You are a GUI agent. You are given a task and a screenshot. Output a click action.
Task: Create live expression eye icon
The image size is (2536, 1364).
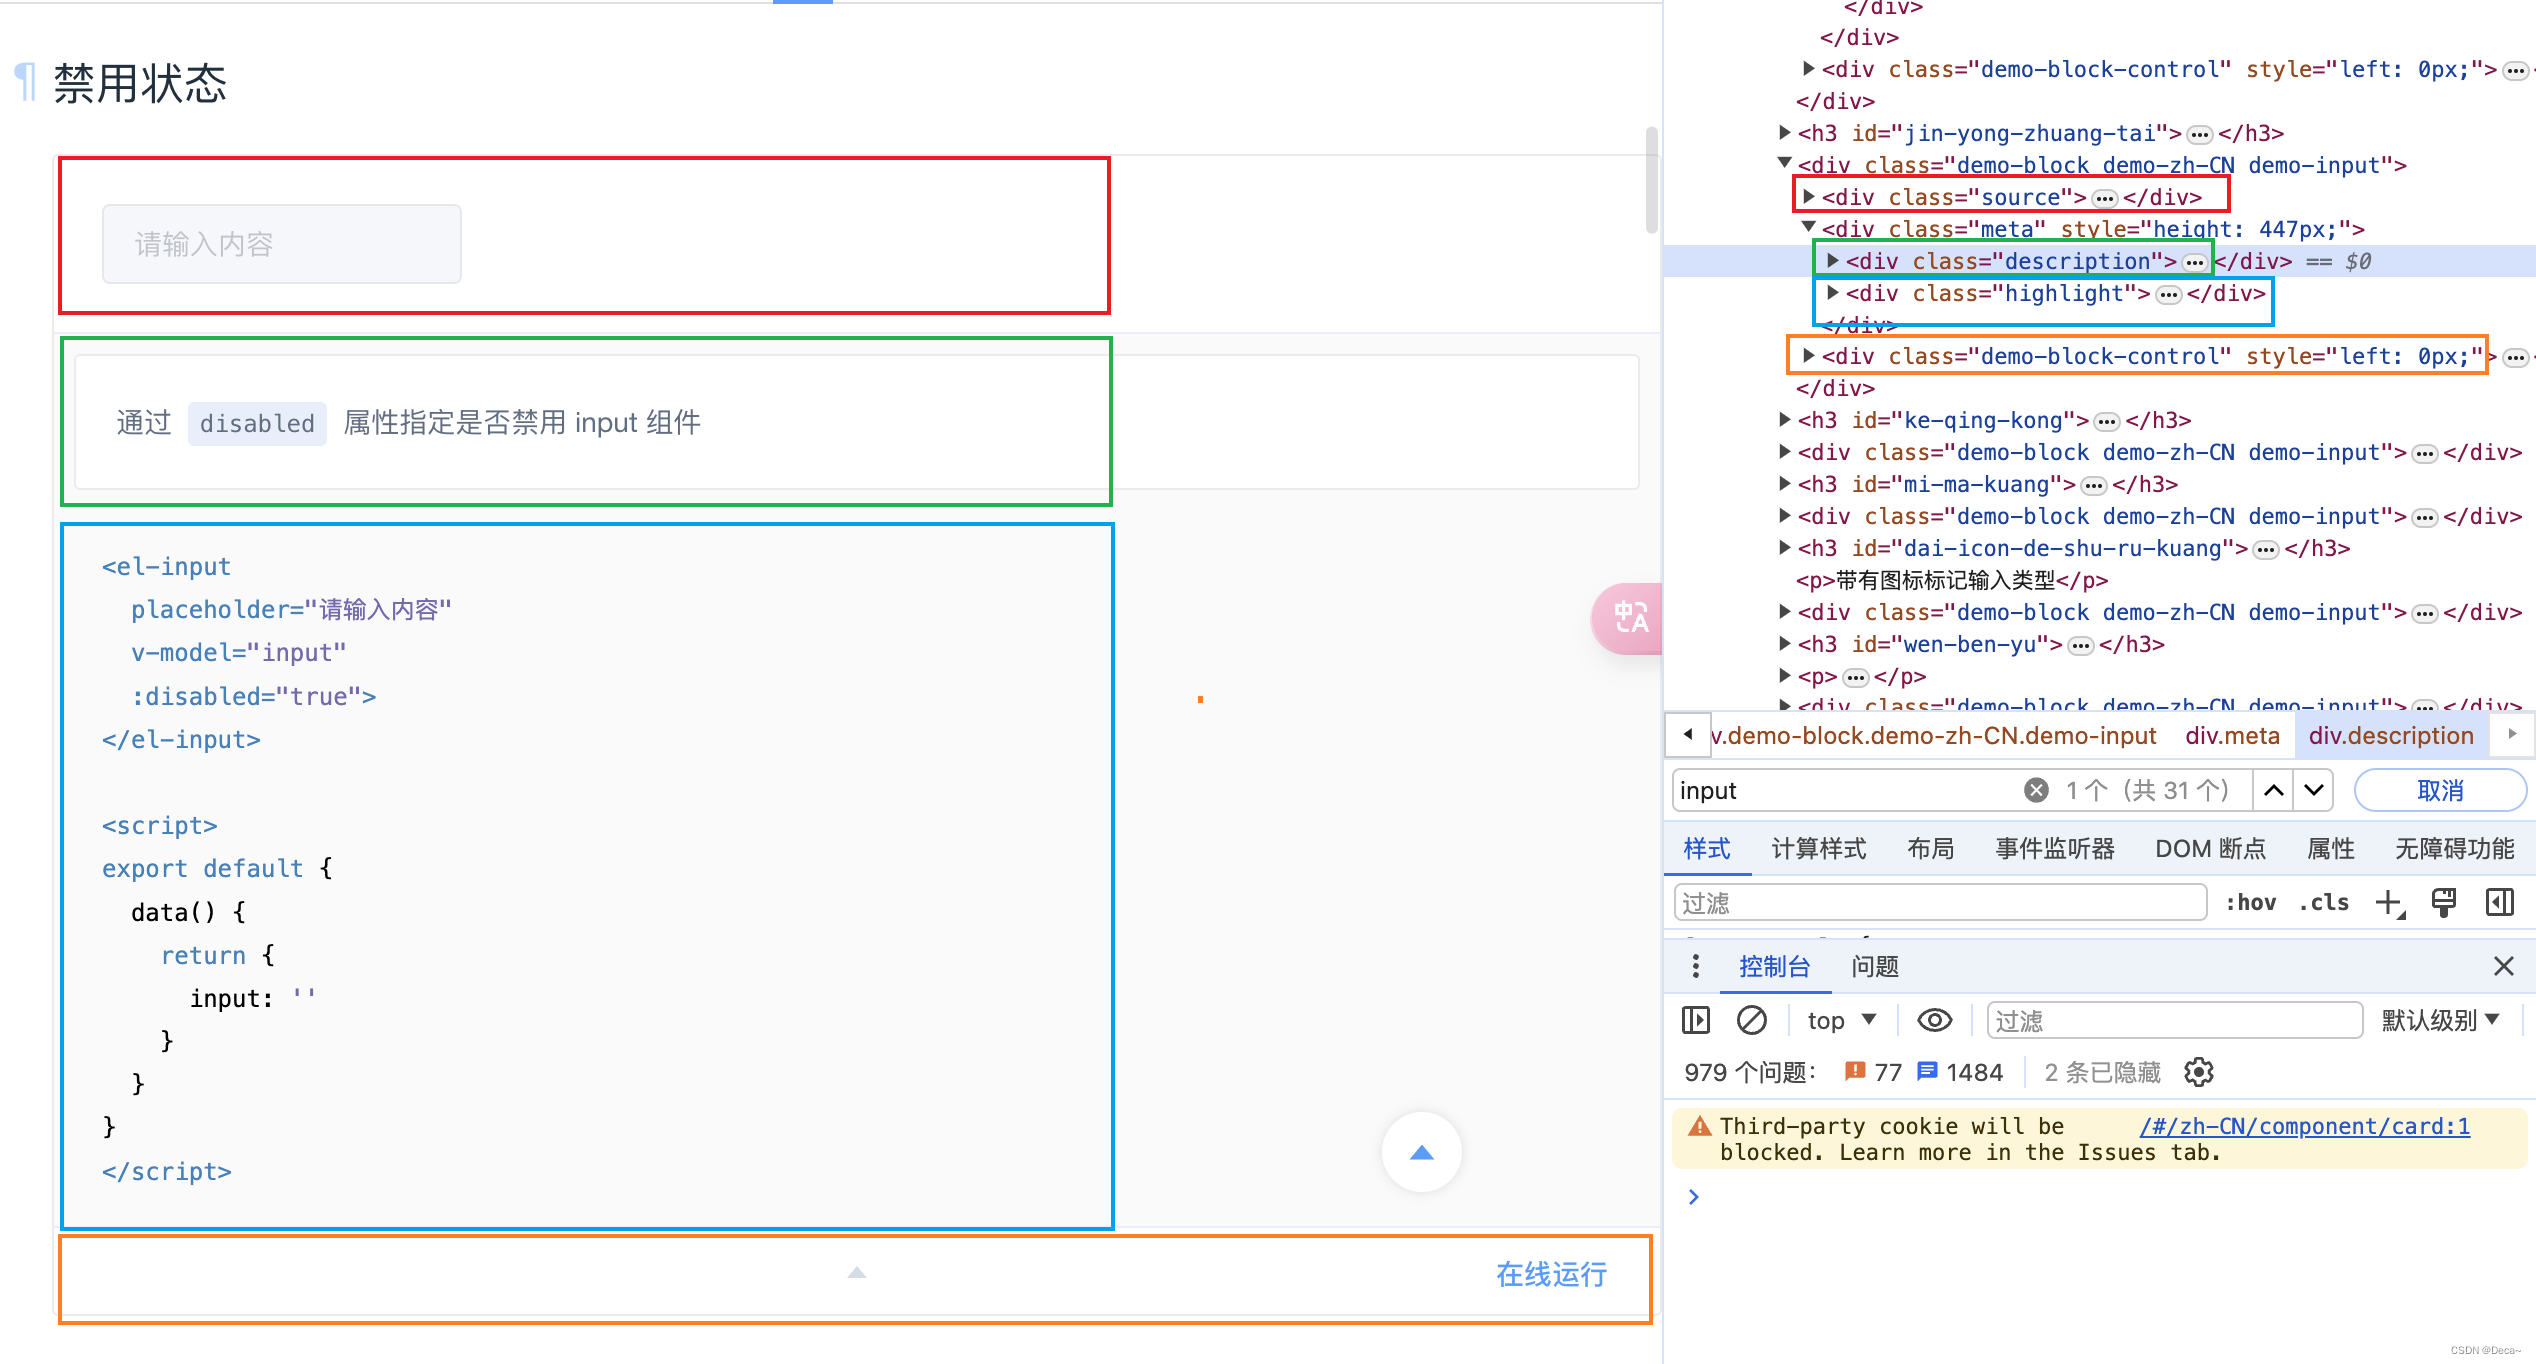pos(1934,1020)
